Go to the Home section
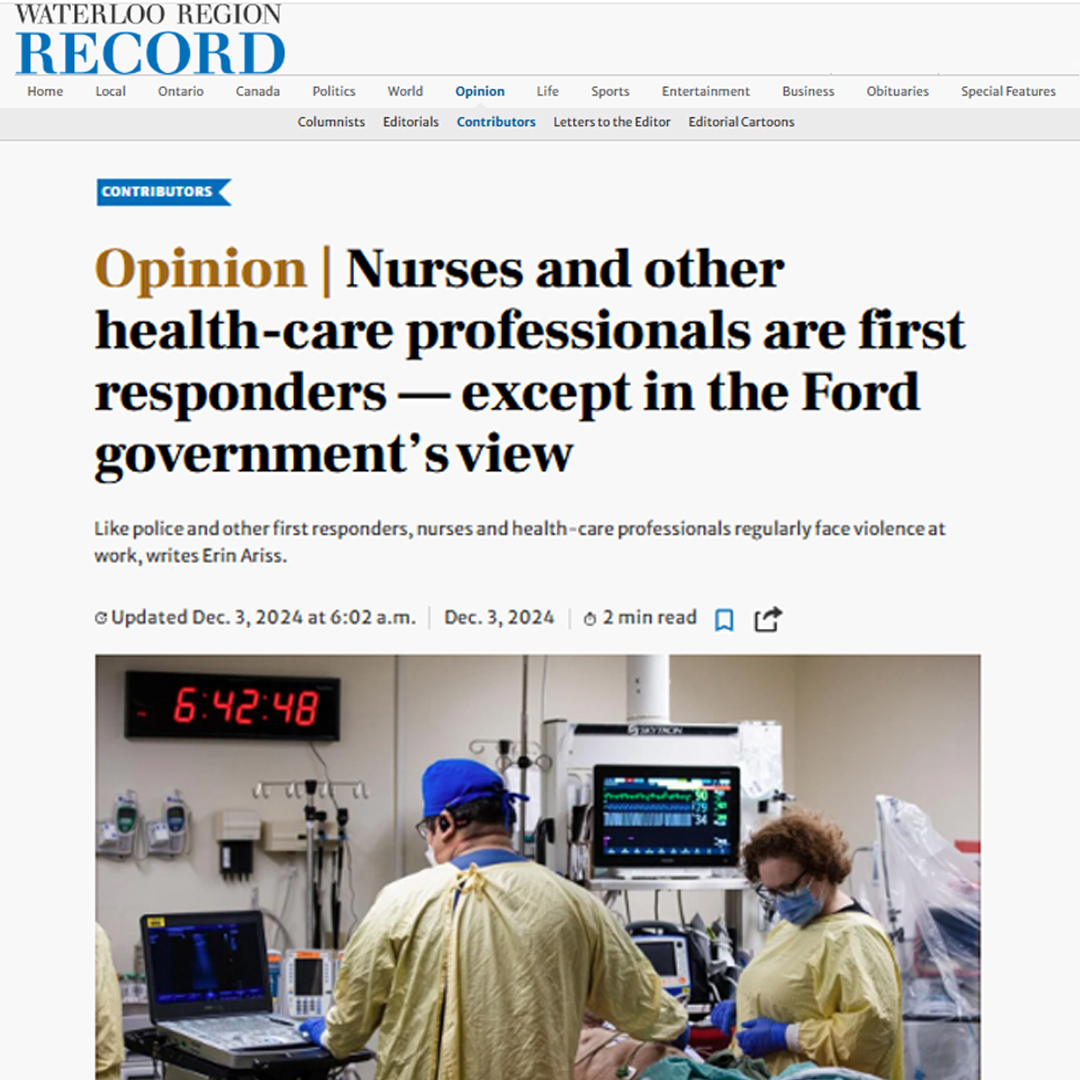This screenshot has width=1080, height=1080. 44,91
